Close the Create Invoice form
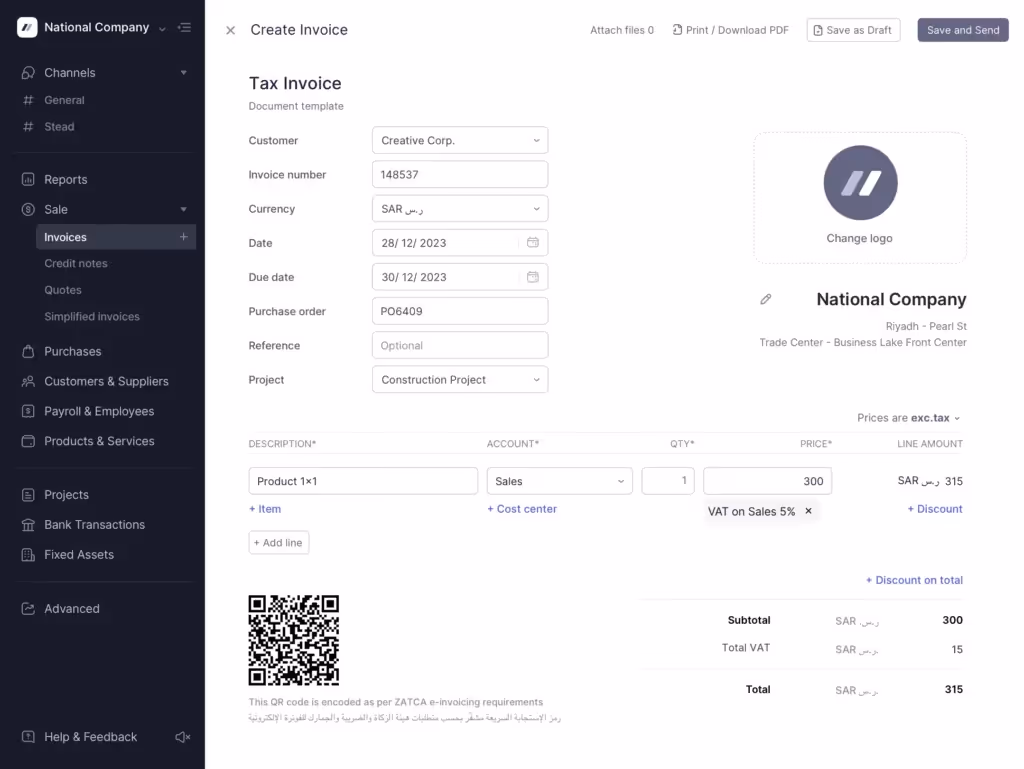The width and height of the screenshot is (1024, 769). pos(231,30)
